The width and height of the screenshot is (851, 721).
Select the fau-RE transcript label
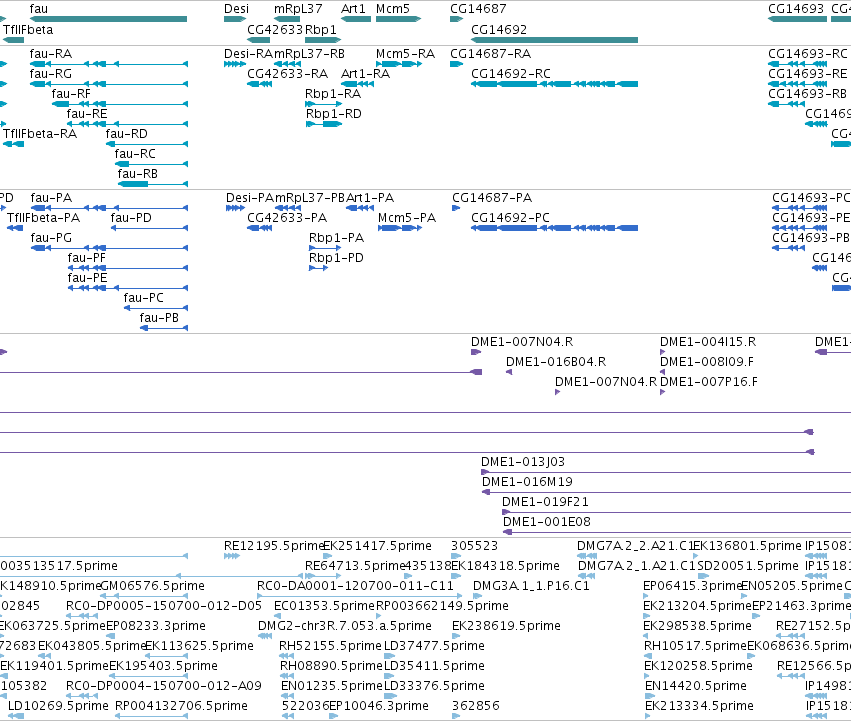tap(87, 113)
